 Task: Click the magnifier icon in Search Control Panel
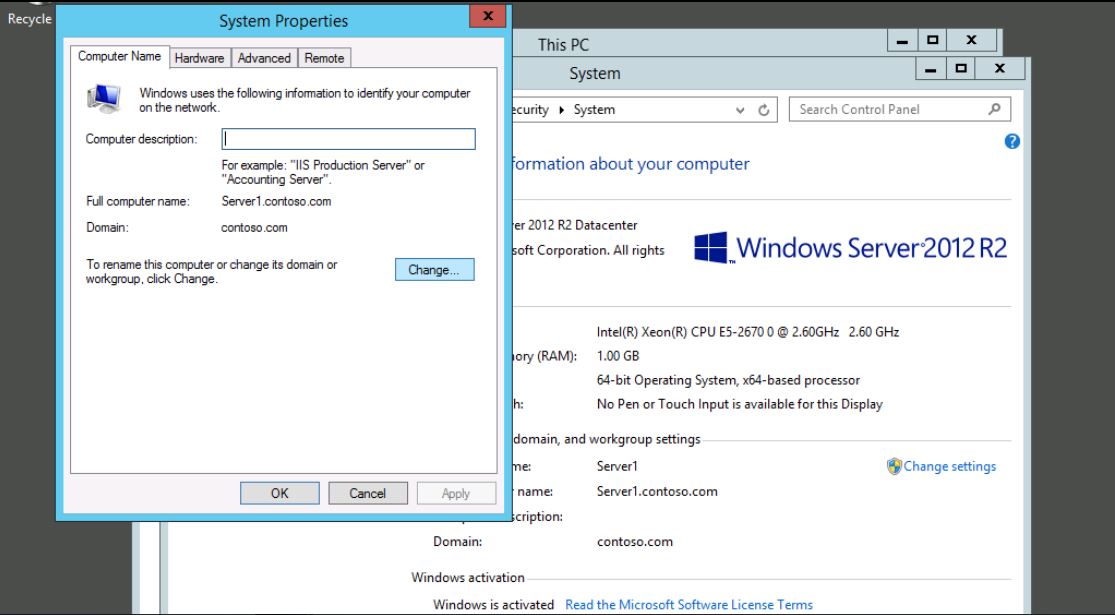pyautogui.click(x=993, y=109)
